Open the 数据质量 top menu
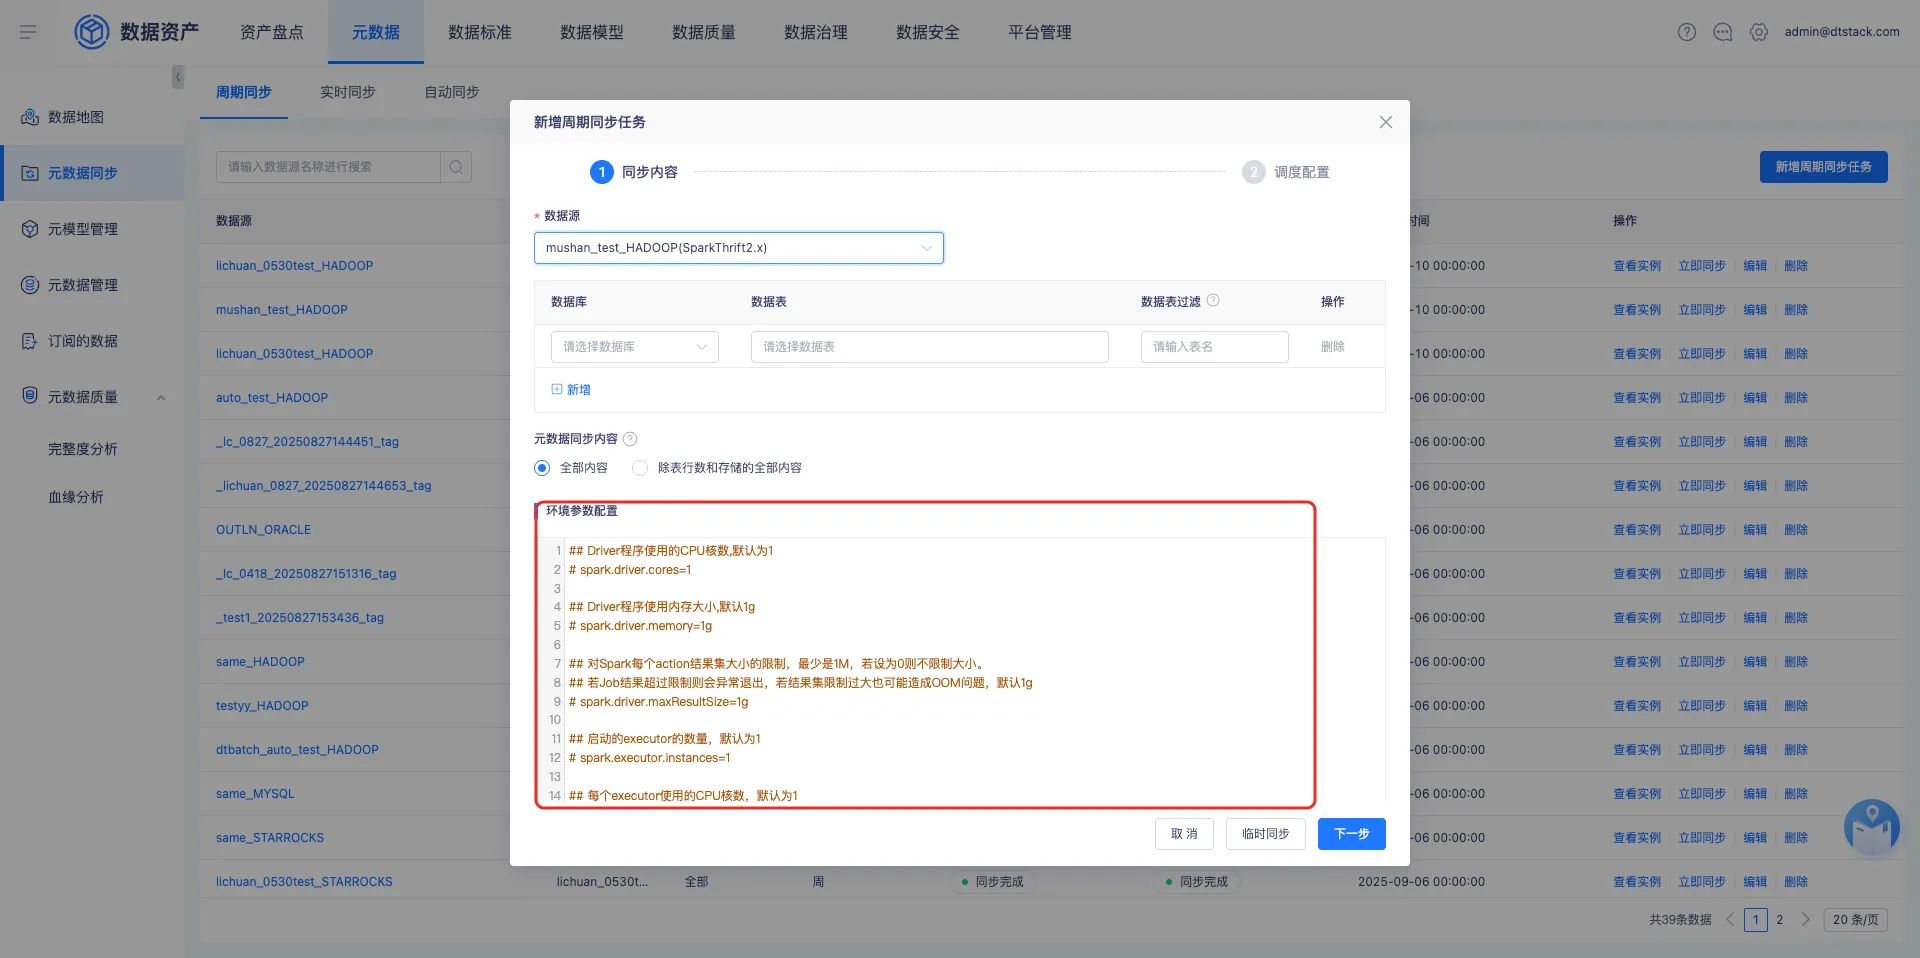Viewport: 1920px width, 958px height. click(703, 32)
